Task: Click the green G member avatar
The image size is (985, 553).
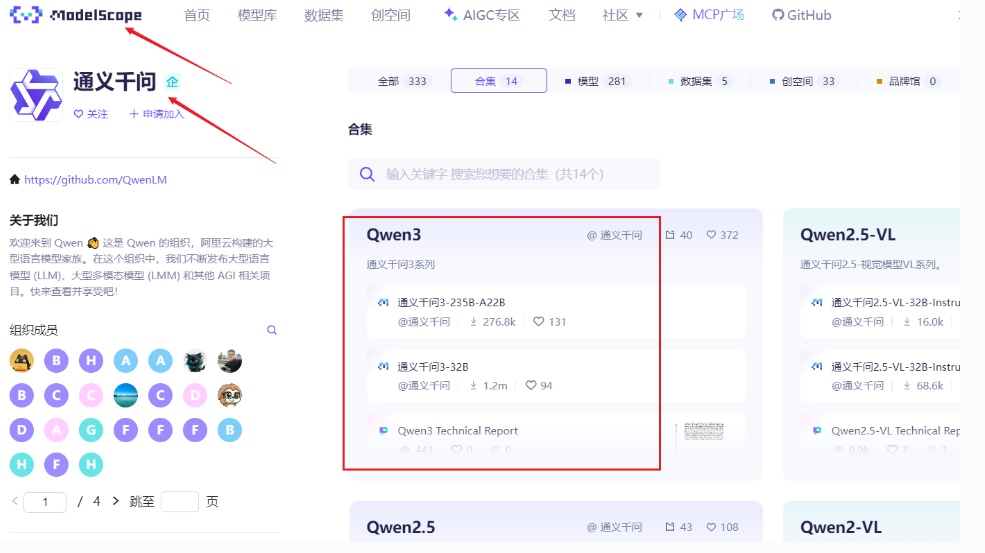Action: (91, 430)
